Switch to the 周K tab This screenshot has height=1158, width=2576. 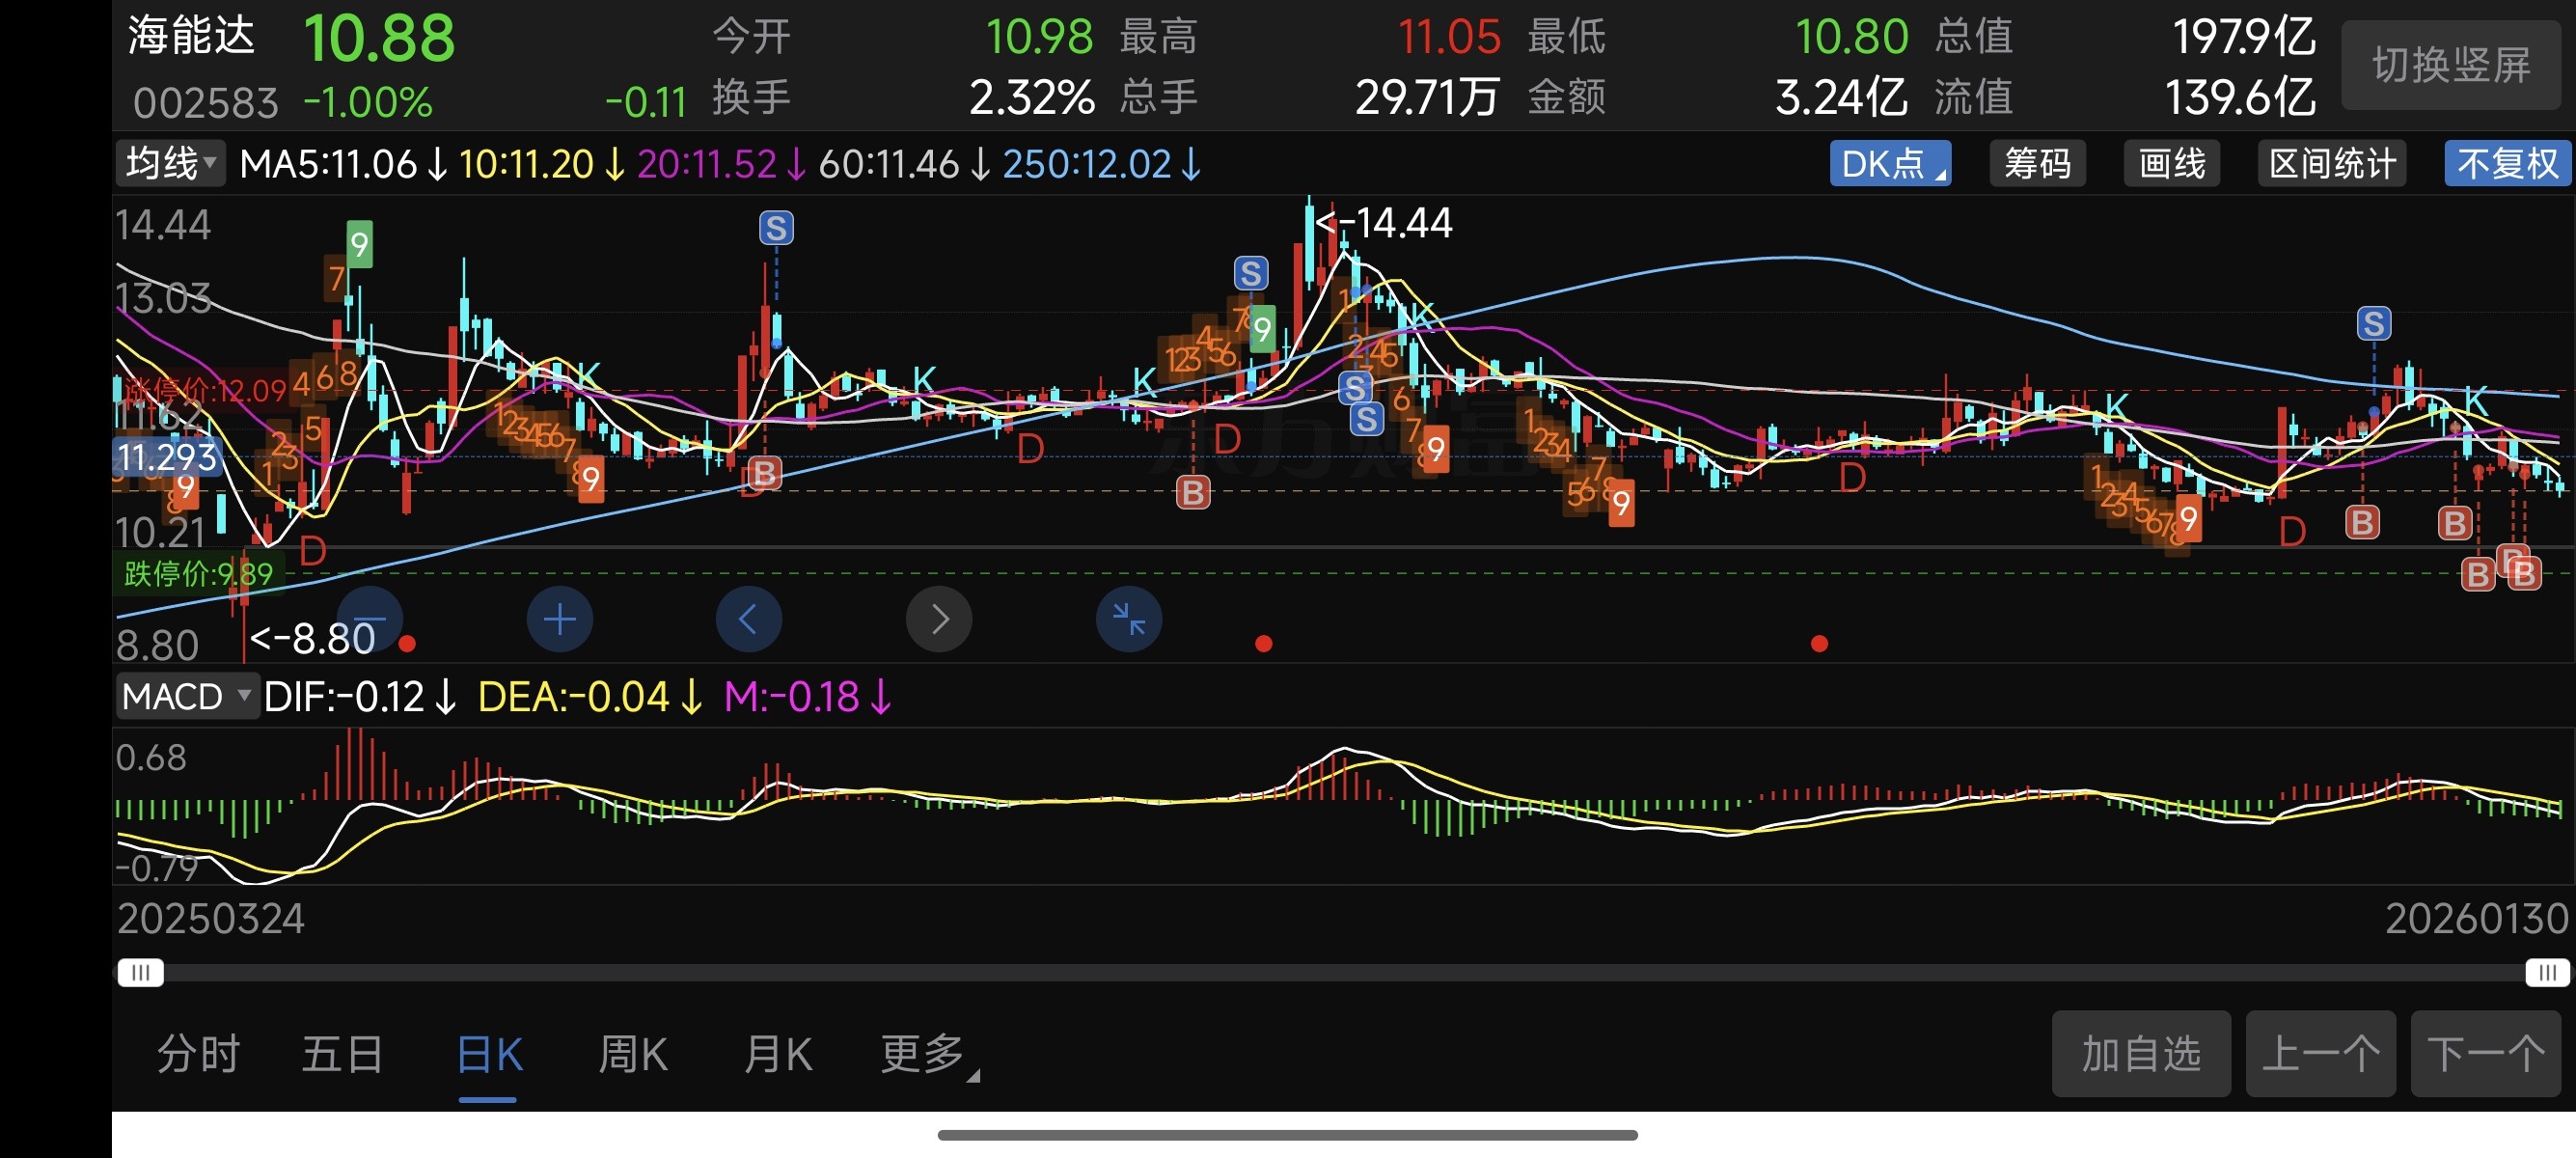click(632, 1054)
